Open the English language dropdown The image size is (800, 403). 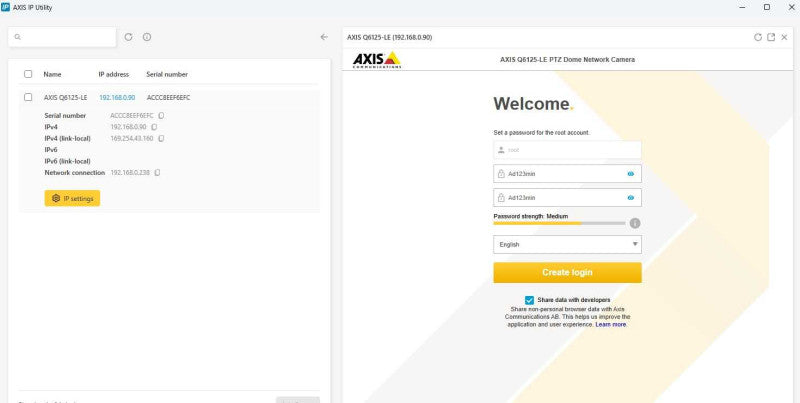click(567, 244)
